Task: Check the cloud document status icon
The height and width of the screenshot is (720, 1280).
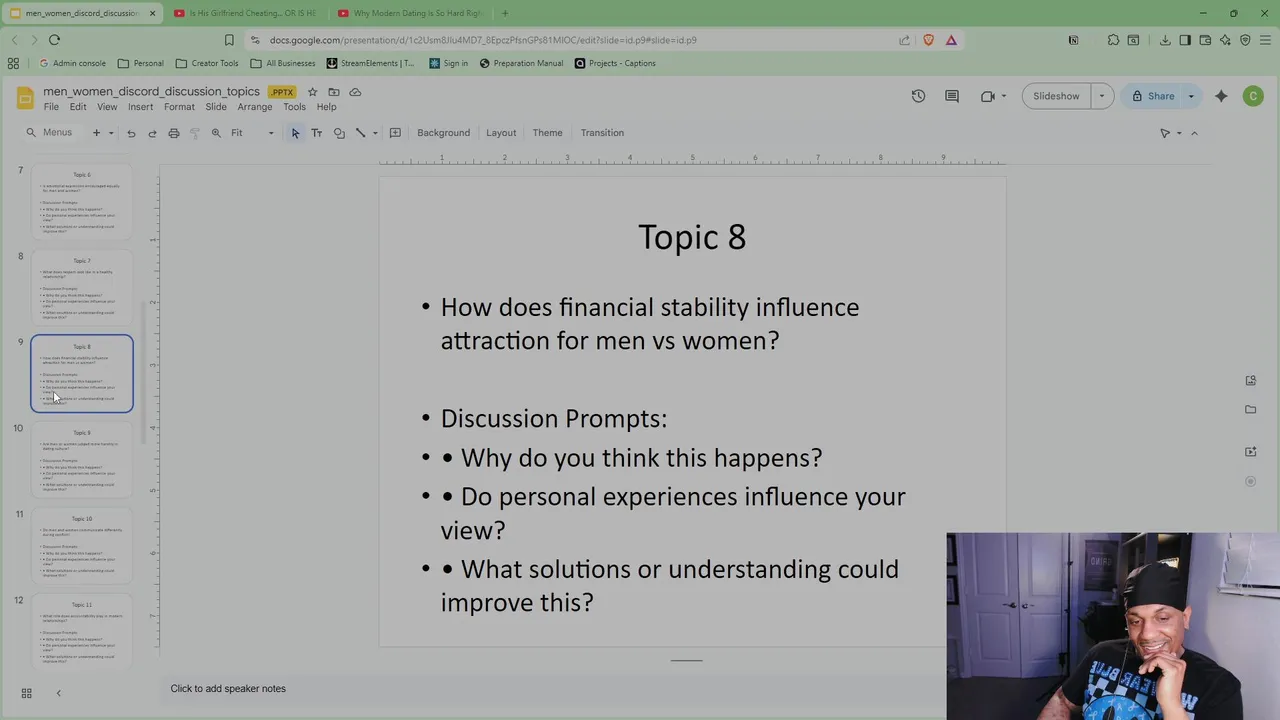Action: (x=355, y=92)
